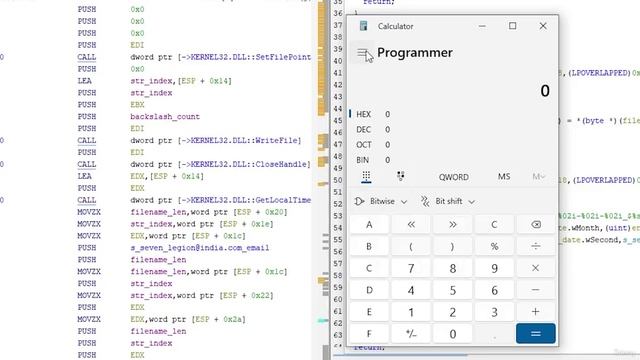The width and height of the screenshot is (640, 360).
Task: Open the Bitwise operations dropdown
Action: 380,201
